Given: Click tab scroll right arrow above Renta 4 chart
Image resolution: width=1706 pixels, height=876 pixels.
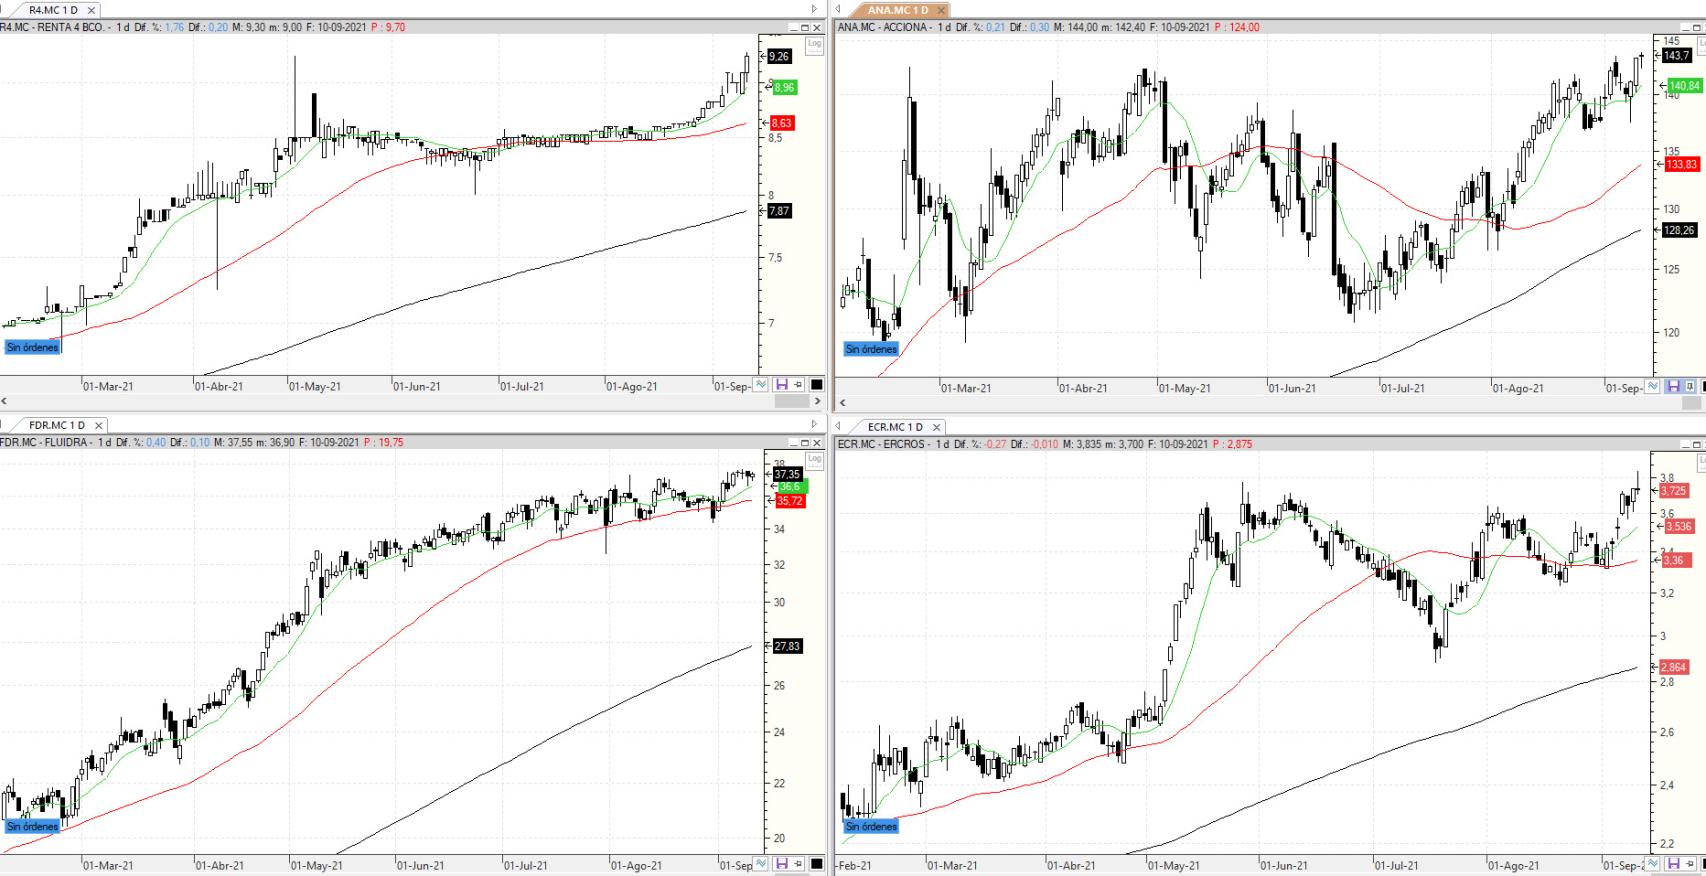Looking at the screenshot, I should point(814,10).
